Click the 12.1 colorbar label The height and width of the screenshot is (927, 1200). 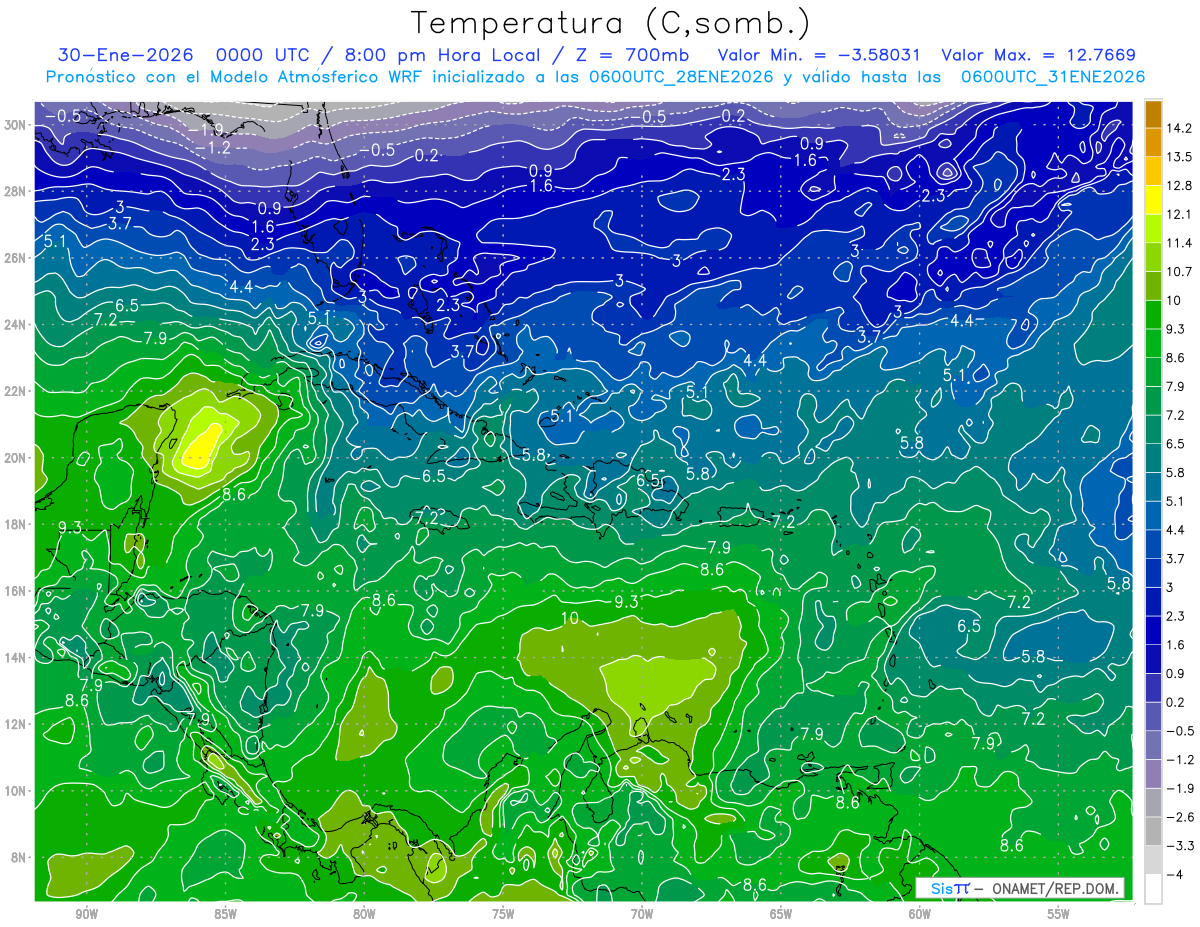[1181, 214]
